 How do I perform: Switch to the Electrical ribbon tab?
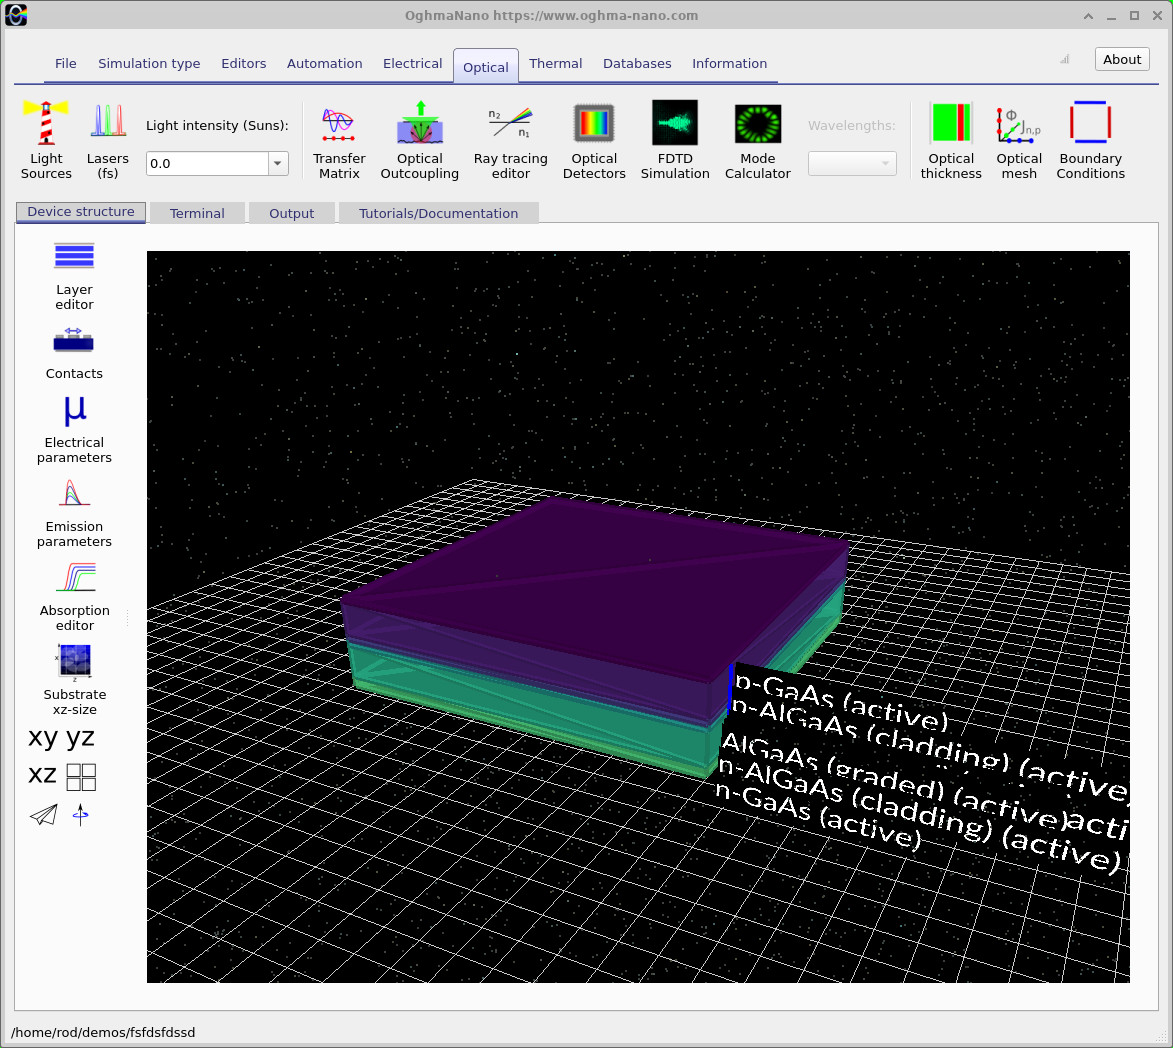pos(412,64)
